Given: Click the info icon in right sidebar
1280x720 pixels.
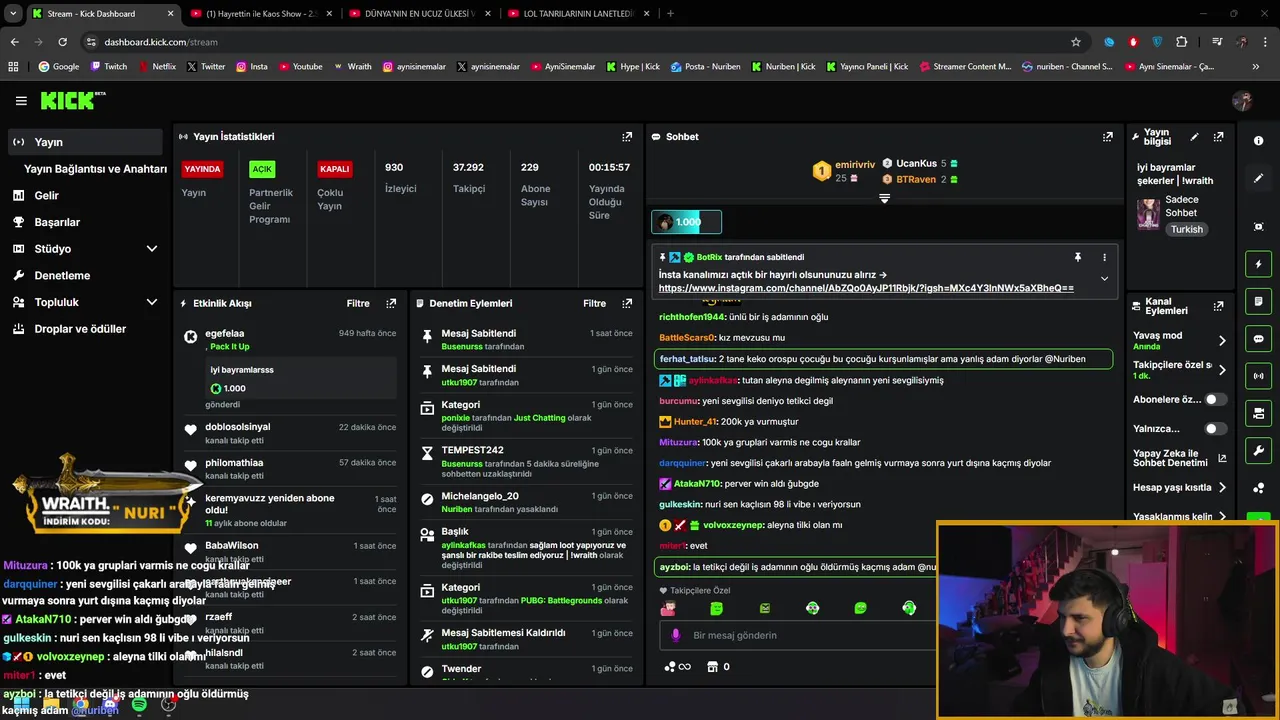Looking at the screenshot, I should (x=1259, y=141).
